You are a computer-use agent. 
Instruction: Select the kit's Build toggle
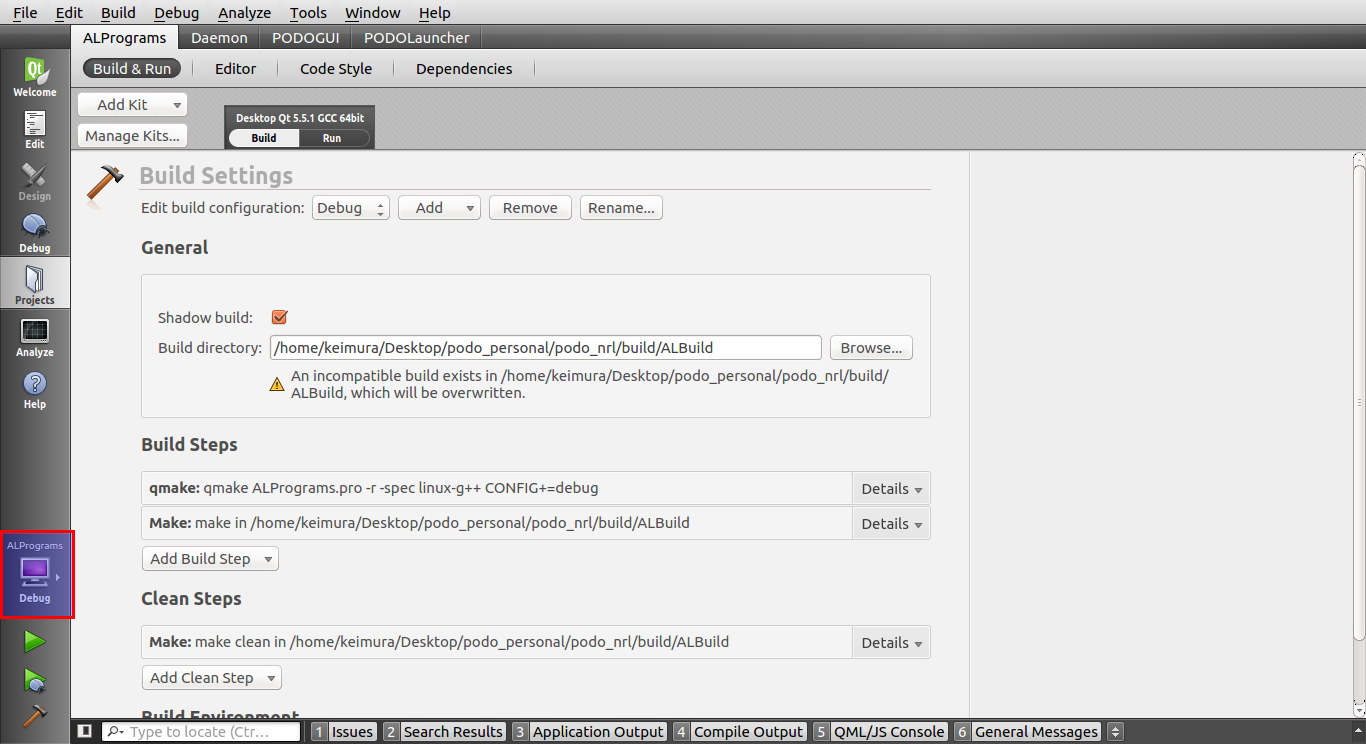(264, 138)
